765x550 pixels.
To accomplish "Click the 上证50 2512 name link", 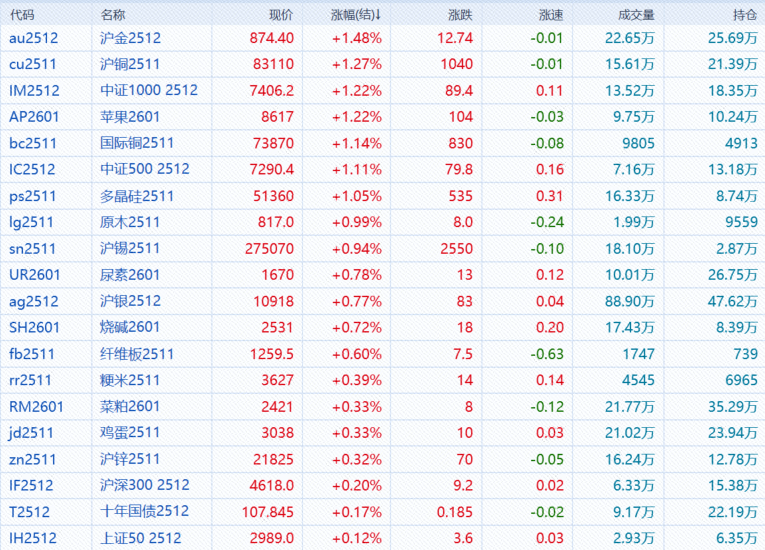I will pos(141,538).
